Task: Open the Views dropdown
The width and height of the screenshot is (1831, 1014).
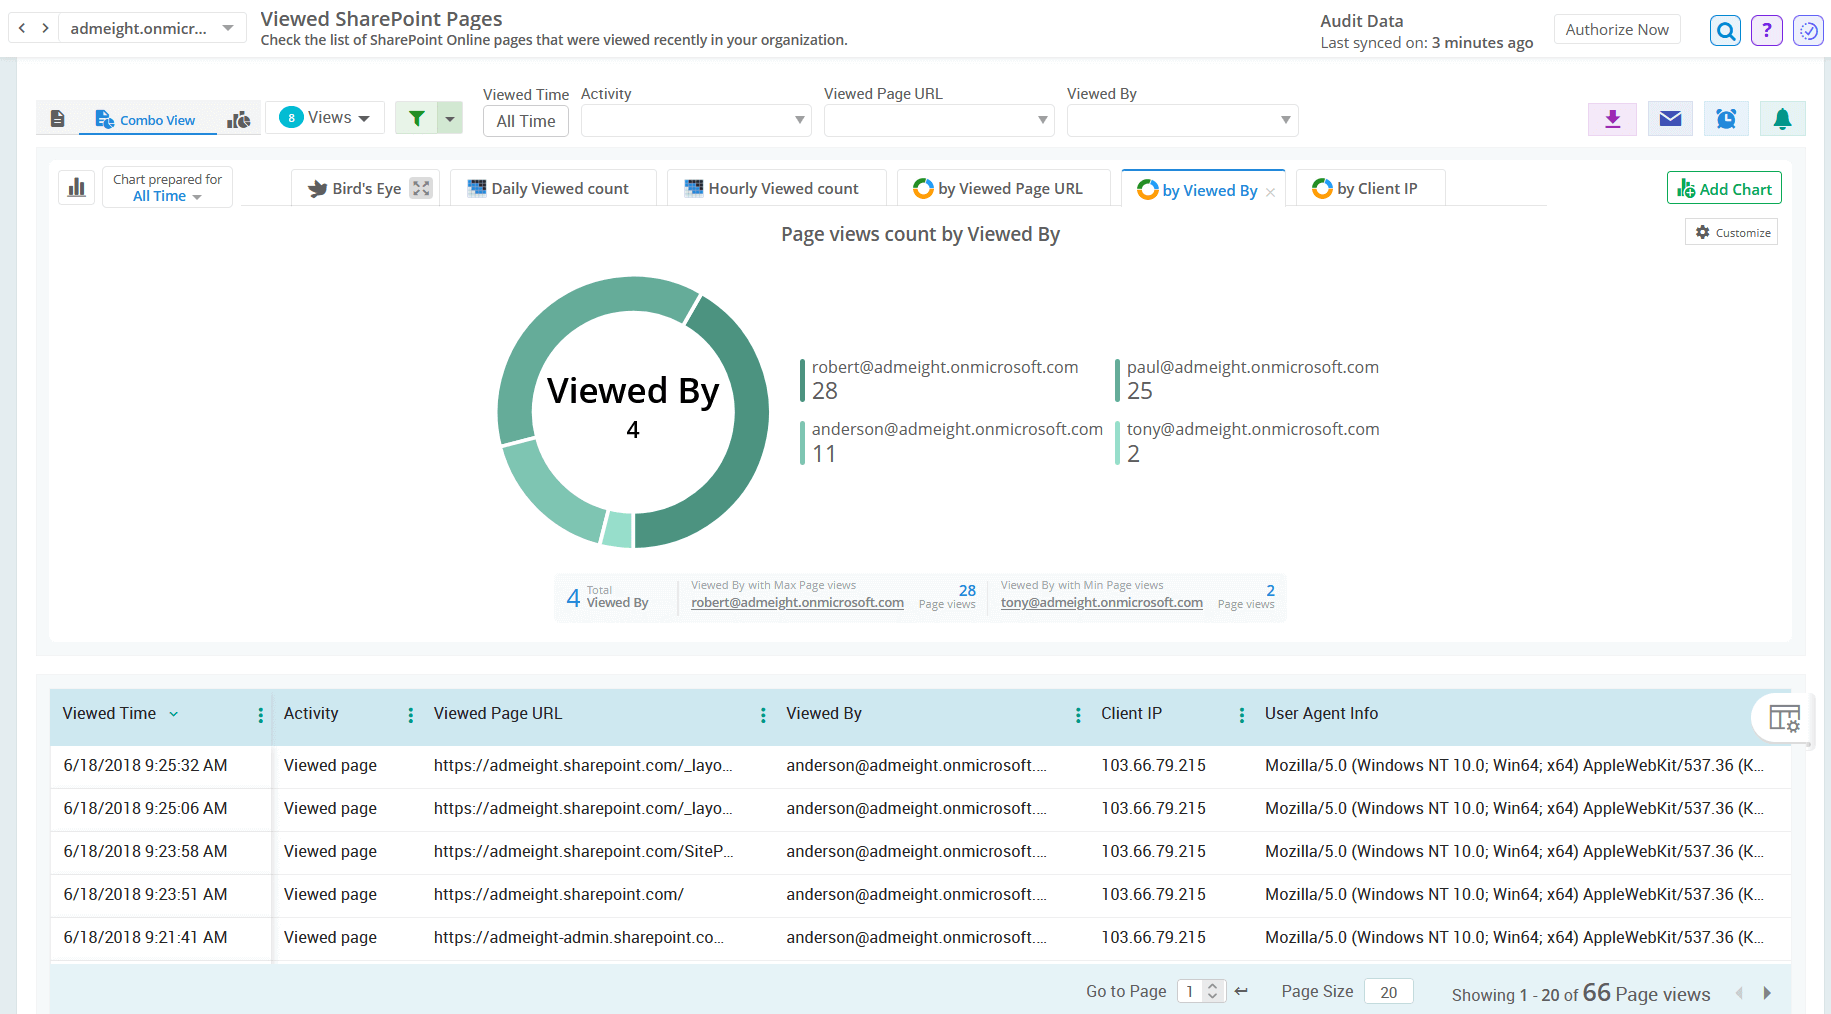Action: 324,117
